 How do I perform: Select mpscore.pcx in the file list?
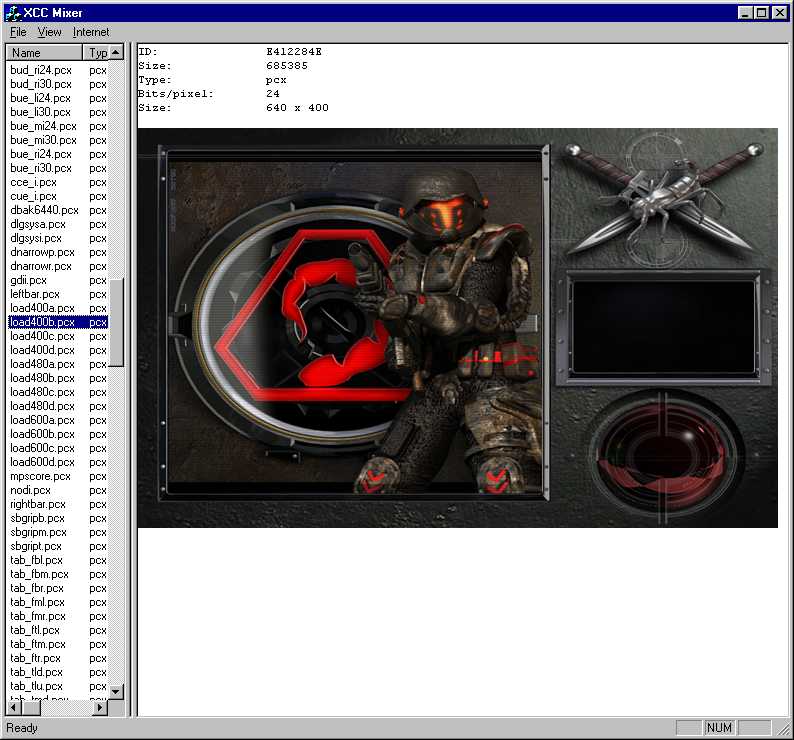pos(40,476)
